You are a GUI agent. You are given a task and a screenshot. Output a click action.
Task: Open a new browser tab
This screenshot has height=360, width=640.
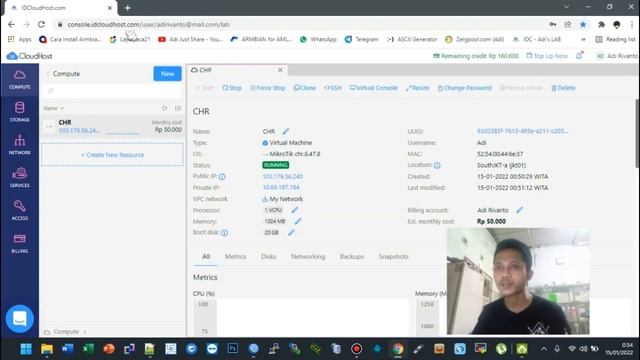pos(127,8)
